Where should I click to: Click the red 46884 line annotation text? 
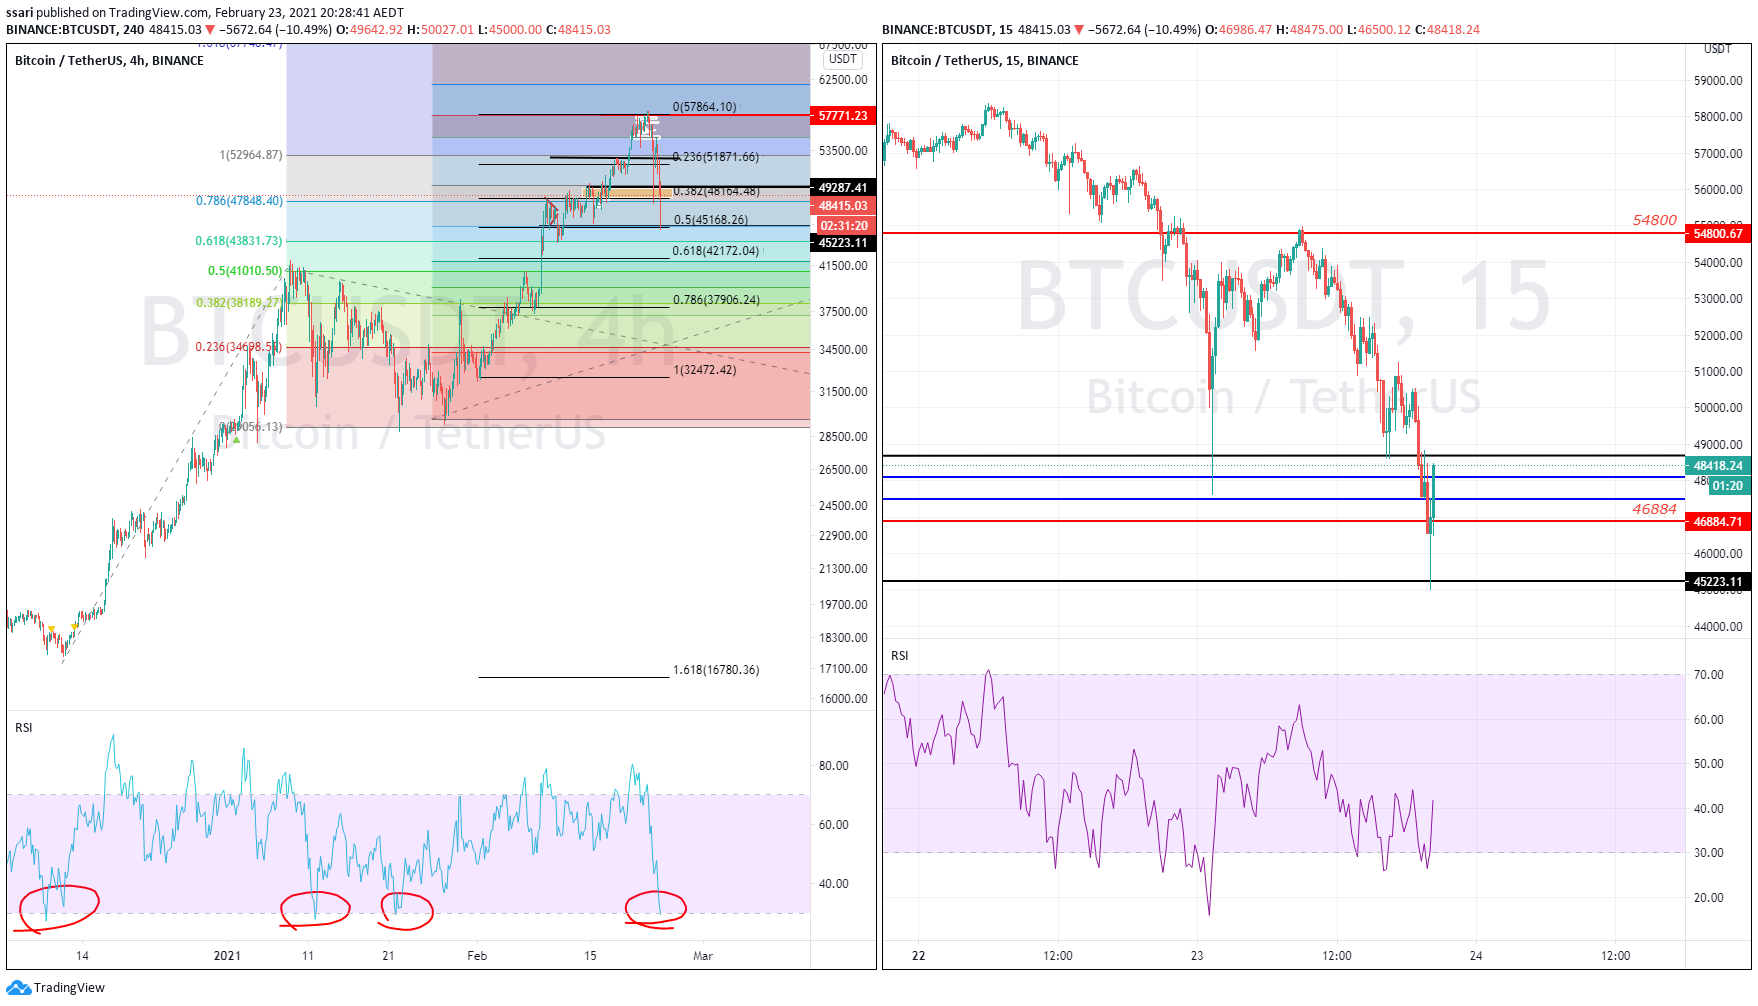pos(1655,509)
